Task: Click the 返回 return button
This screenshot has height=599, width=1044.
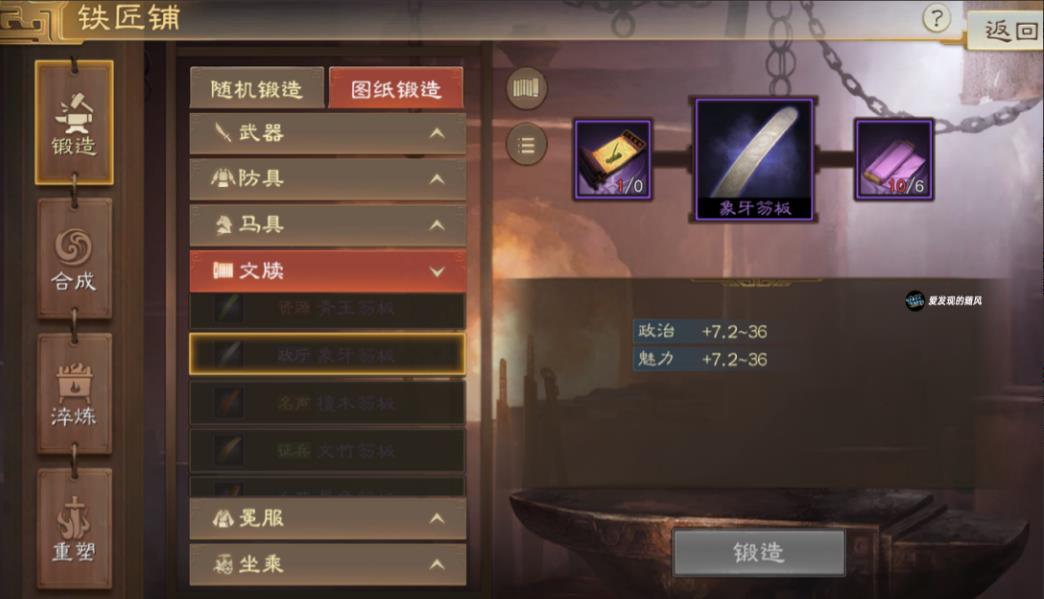Action: point(1007,31)
